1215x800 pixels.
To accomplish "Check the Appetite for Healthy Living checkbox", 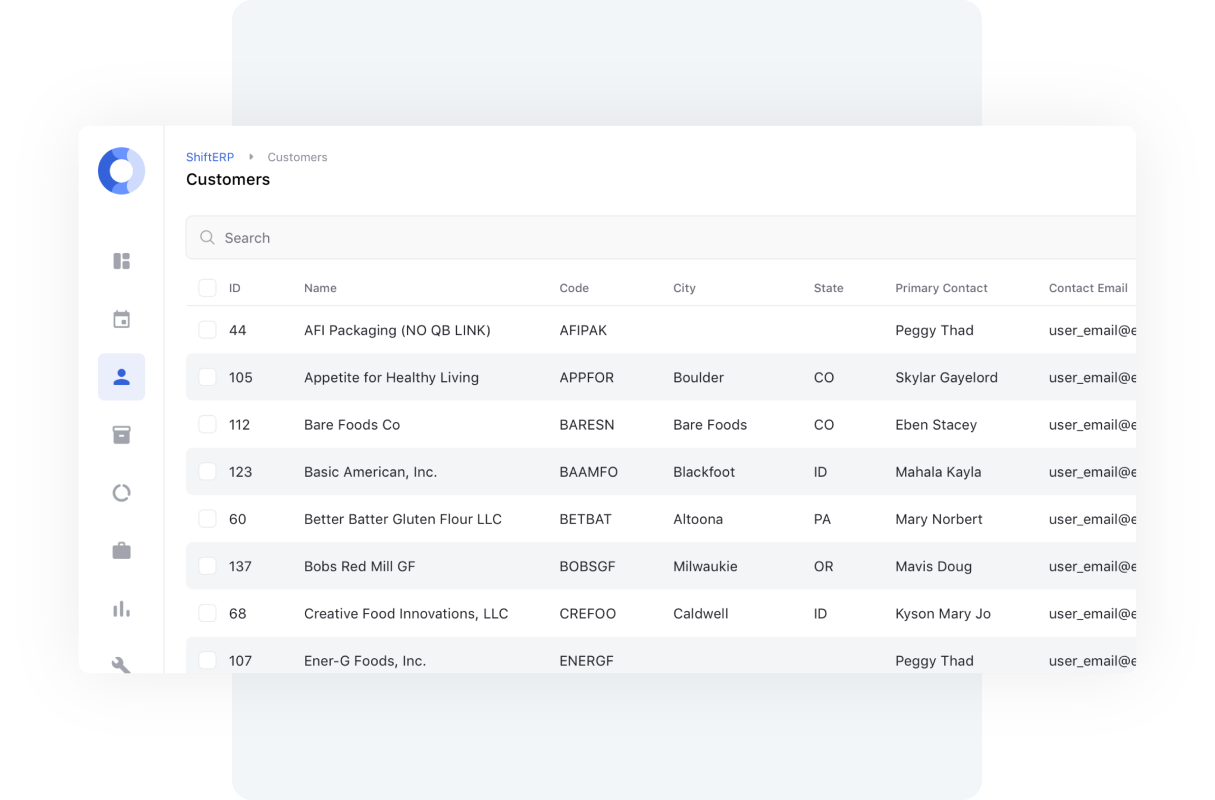I will [207, 377].
